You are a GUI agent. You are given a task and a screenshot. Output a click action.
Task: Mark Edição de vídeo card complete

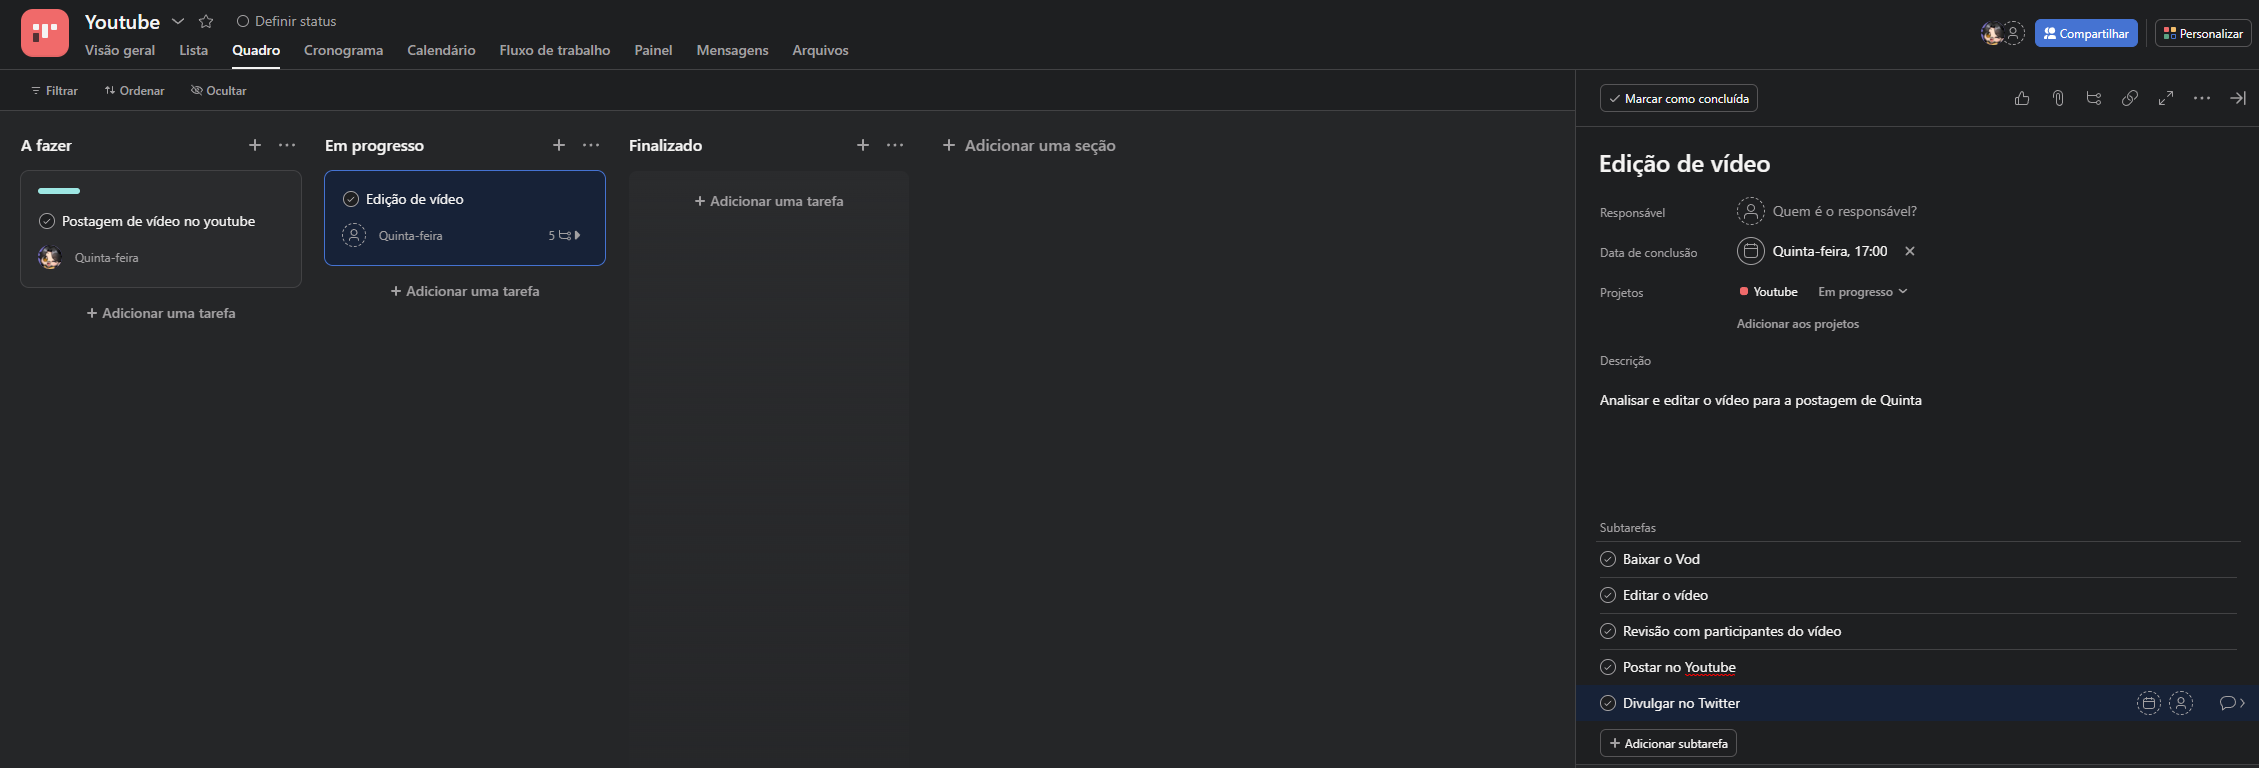coord(351,199)
